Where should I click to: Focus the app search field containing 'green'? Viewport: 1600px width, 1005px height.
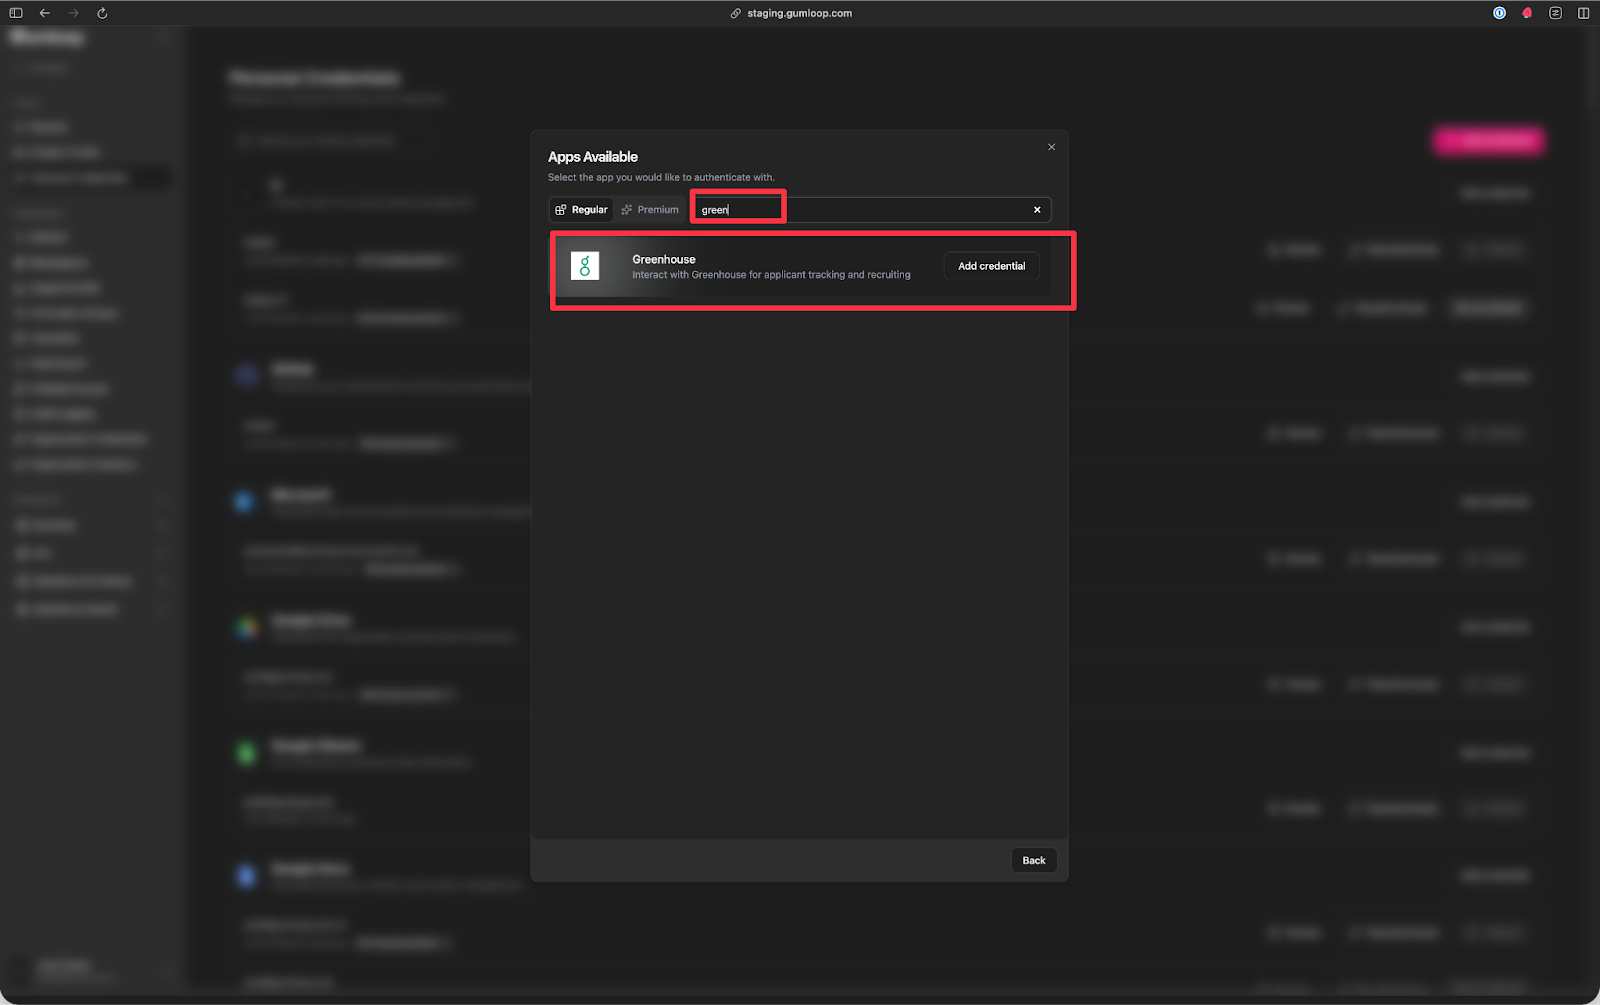coord(860,210)
